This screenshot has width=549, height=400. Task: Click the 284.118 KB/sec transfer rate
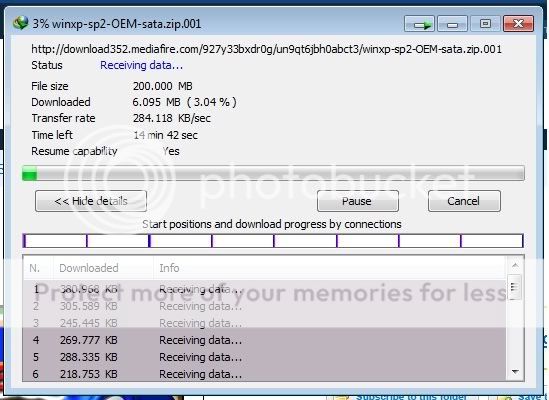click(x=172, y=118)
